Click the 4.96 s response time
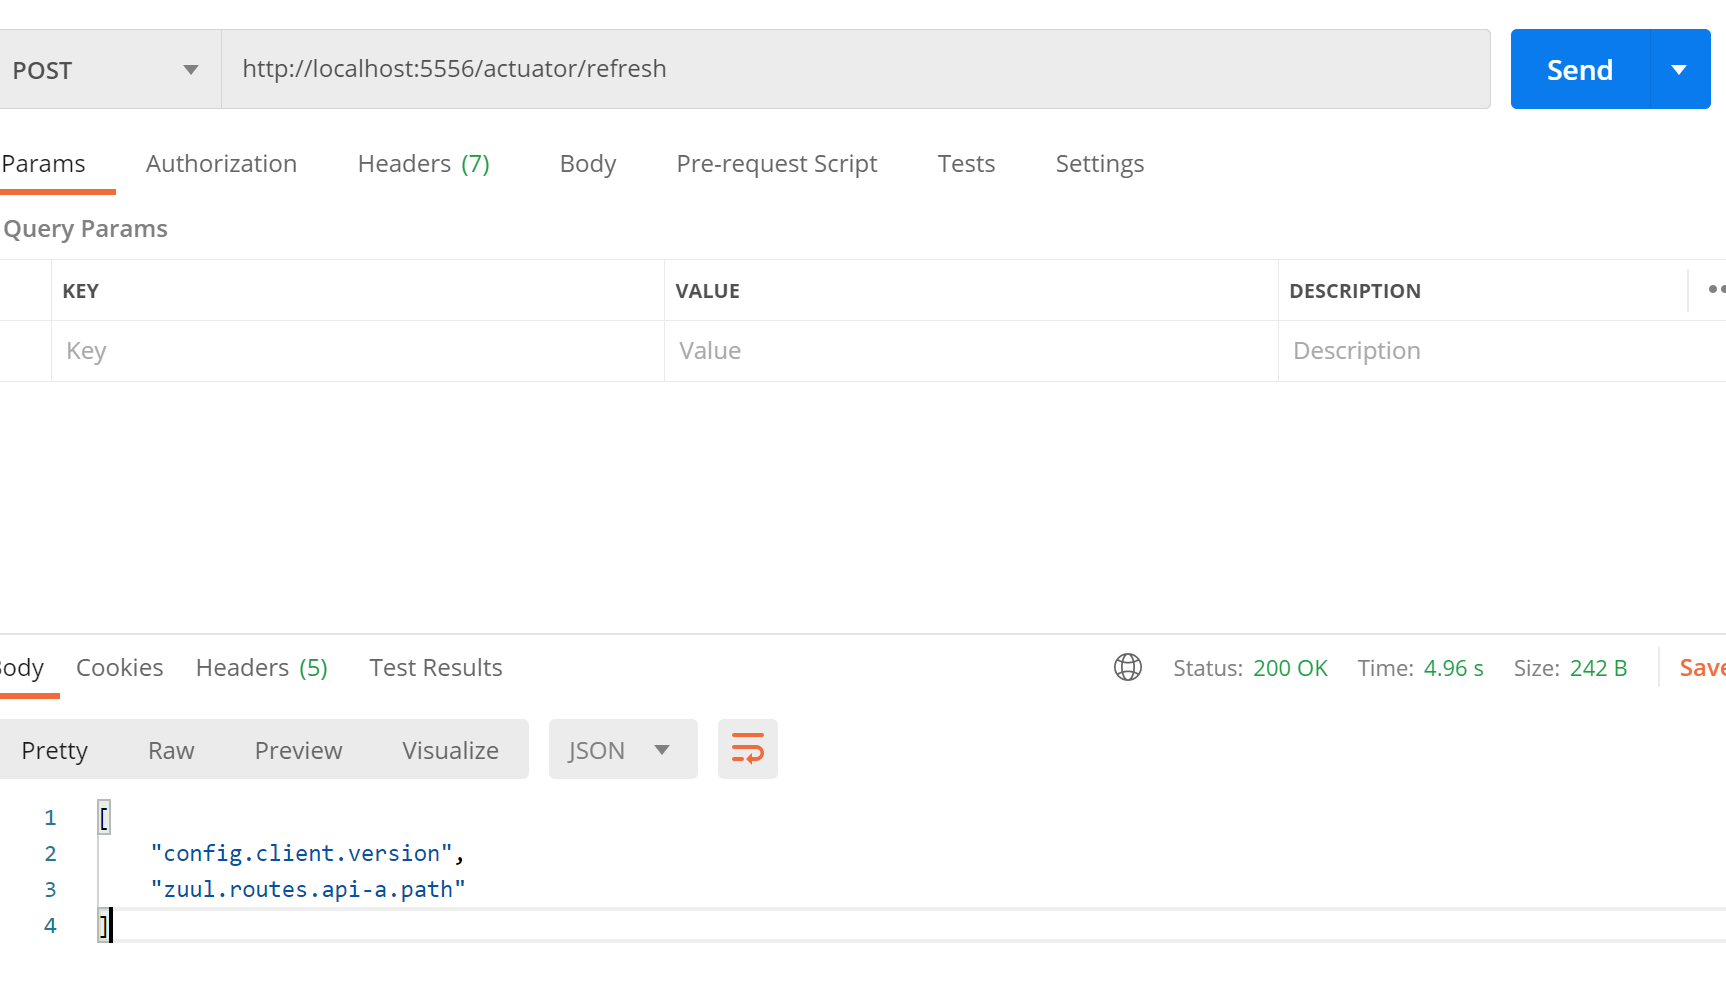Screen dimensions: 1726x990 click(1453, 668)
